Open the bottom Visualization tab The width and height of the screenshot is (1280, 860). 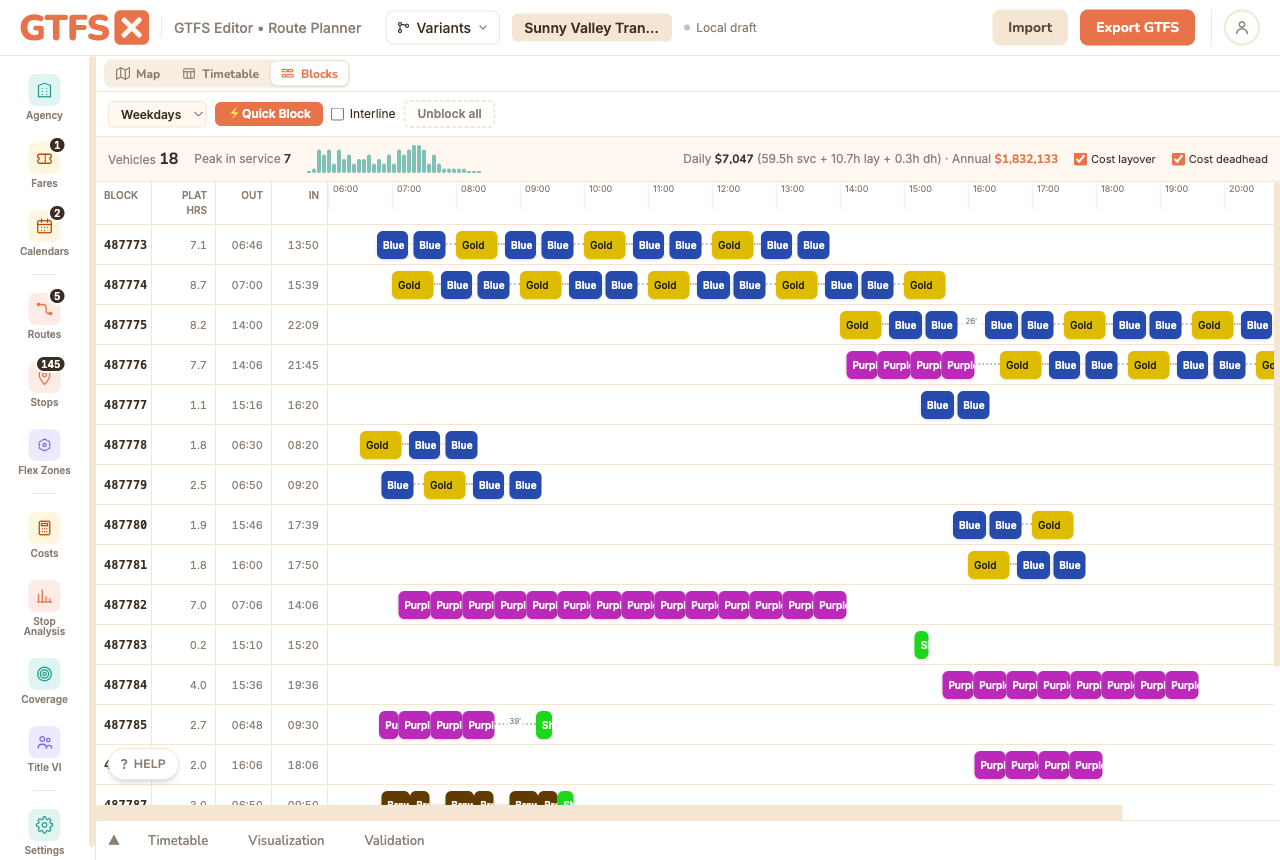tap(286, 840)
